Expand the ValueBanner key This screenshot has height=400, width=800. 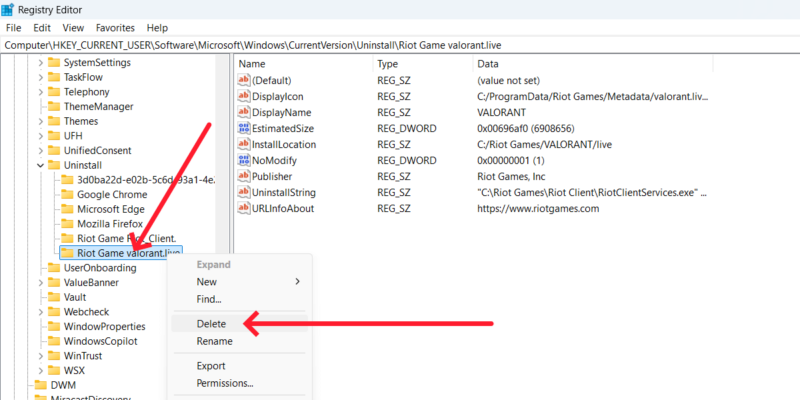41,283
